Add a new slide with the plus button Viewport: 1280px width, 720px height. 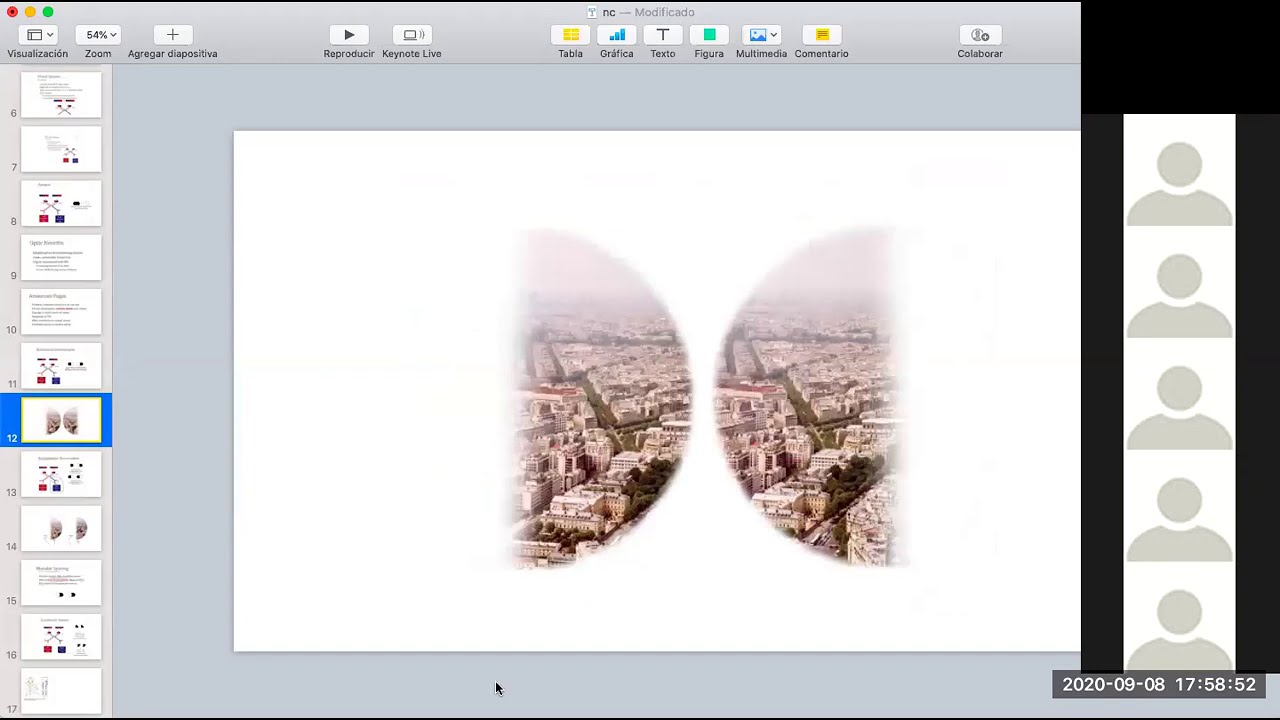[172, 35]
